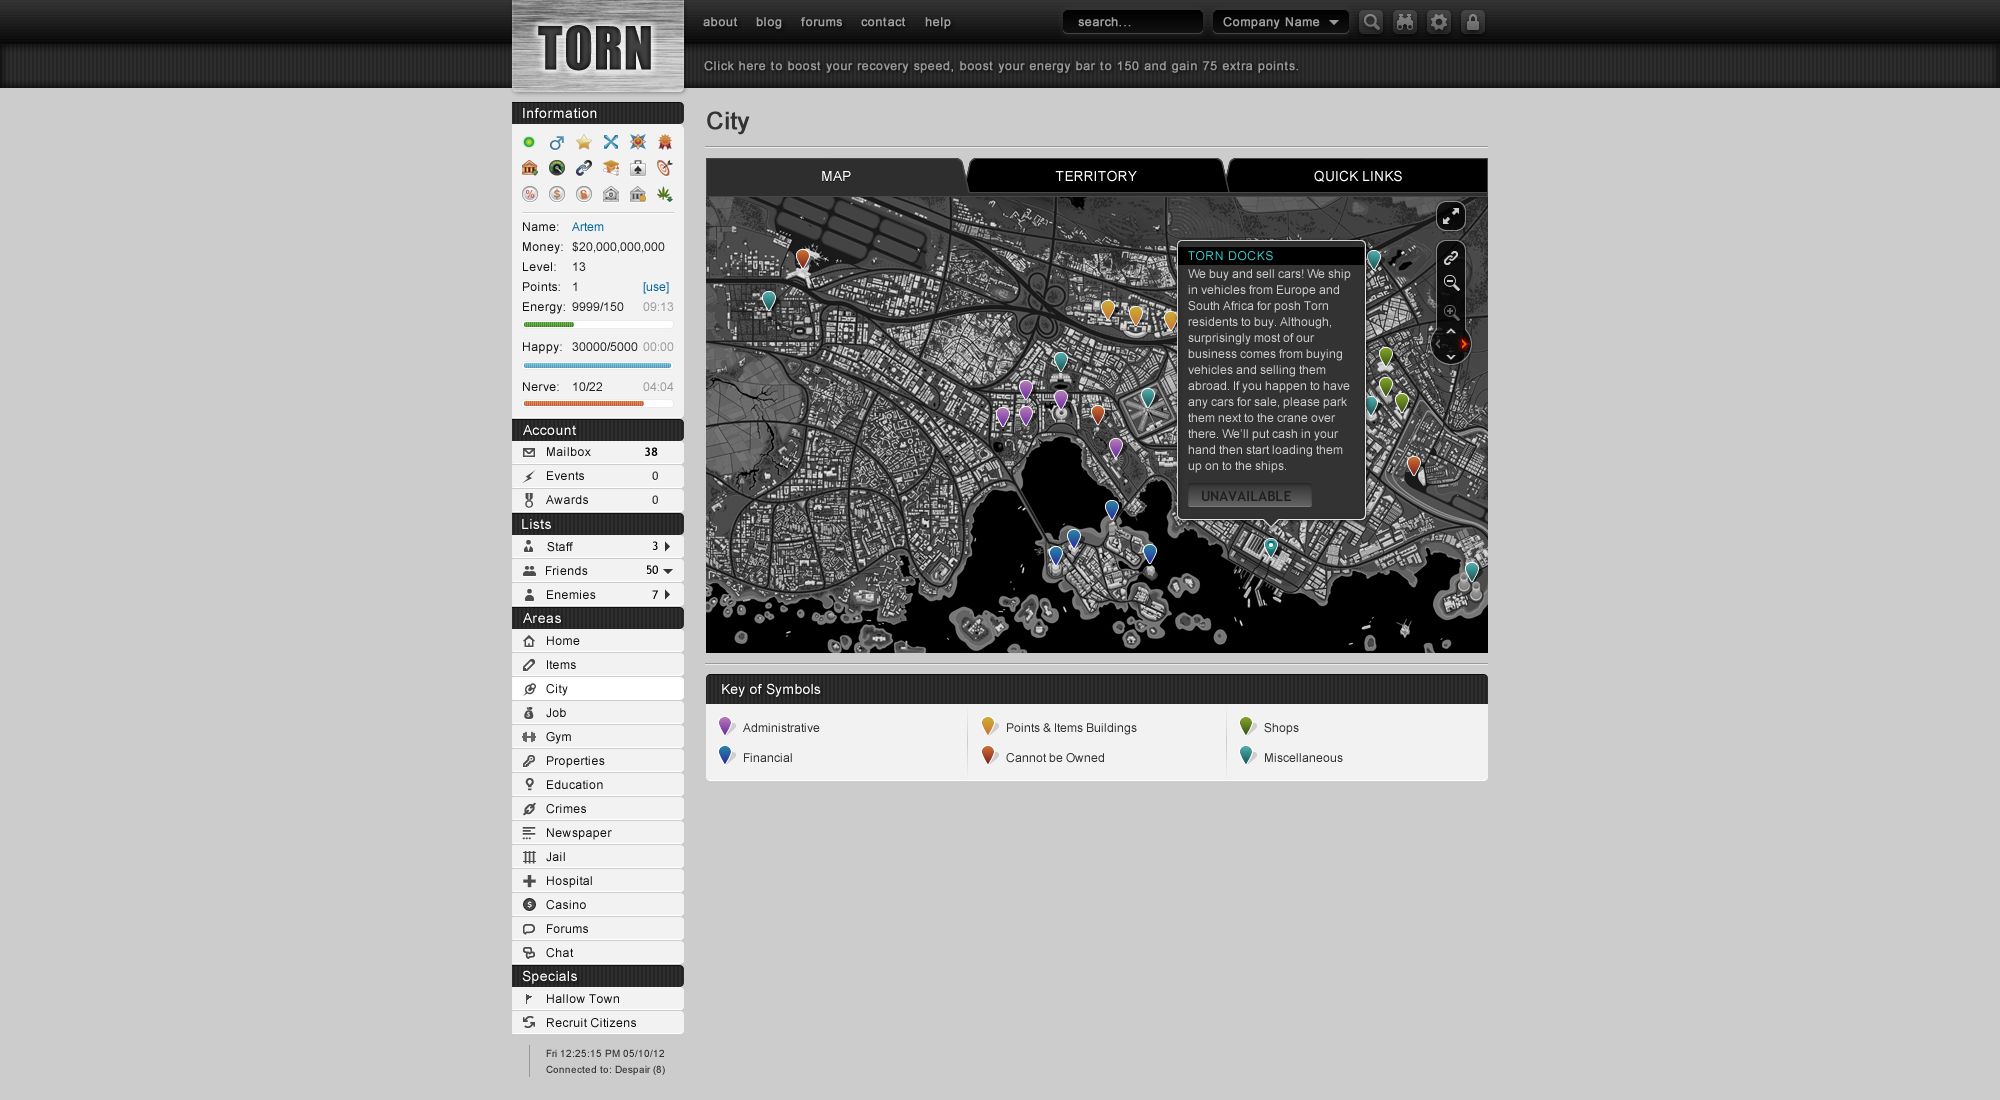
Task: Expand the map to fullscreen
Action: [x=1451, y=216]
